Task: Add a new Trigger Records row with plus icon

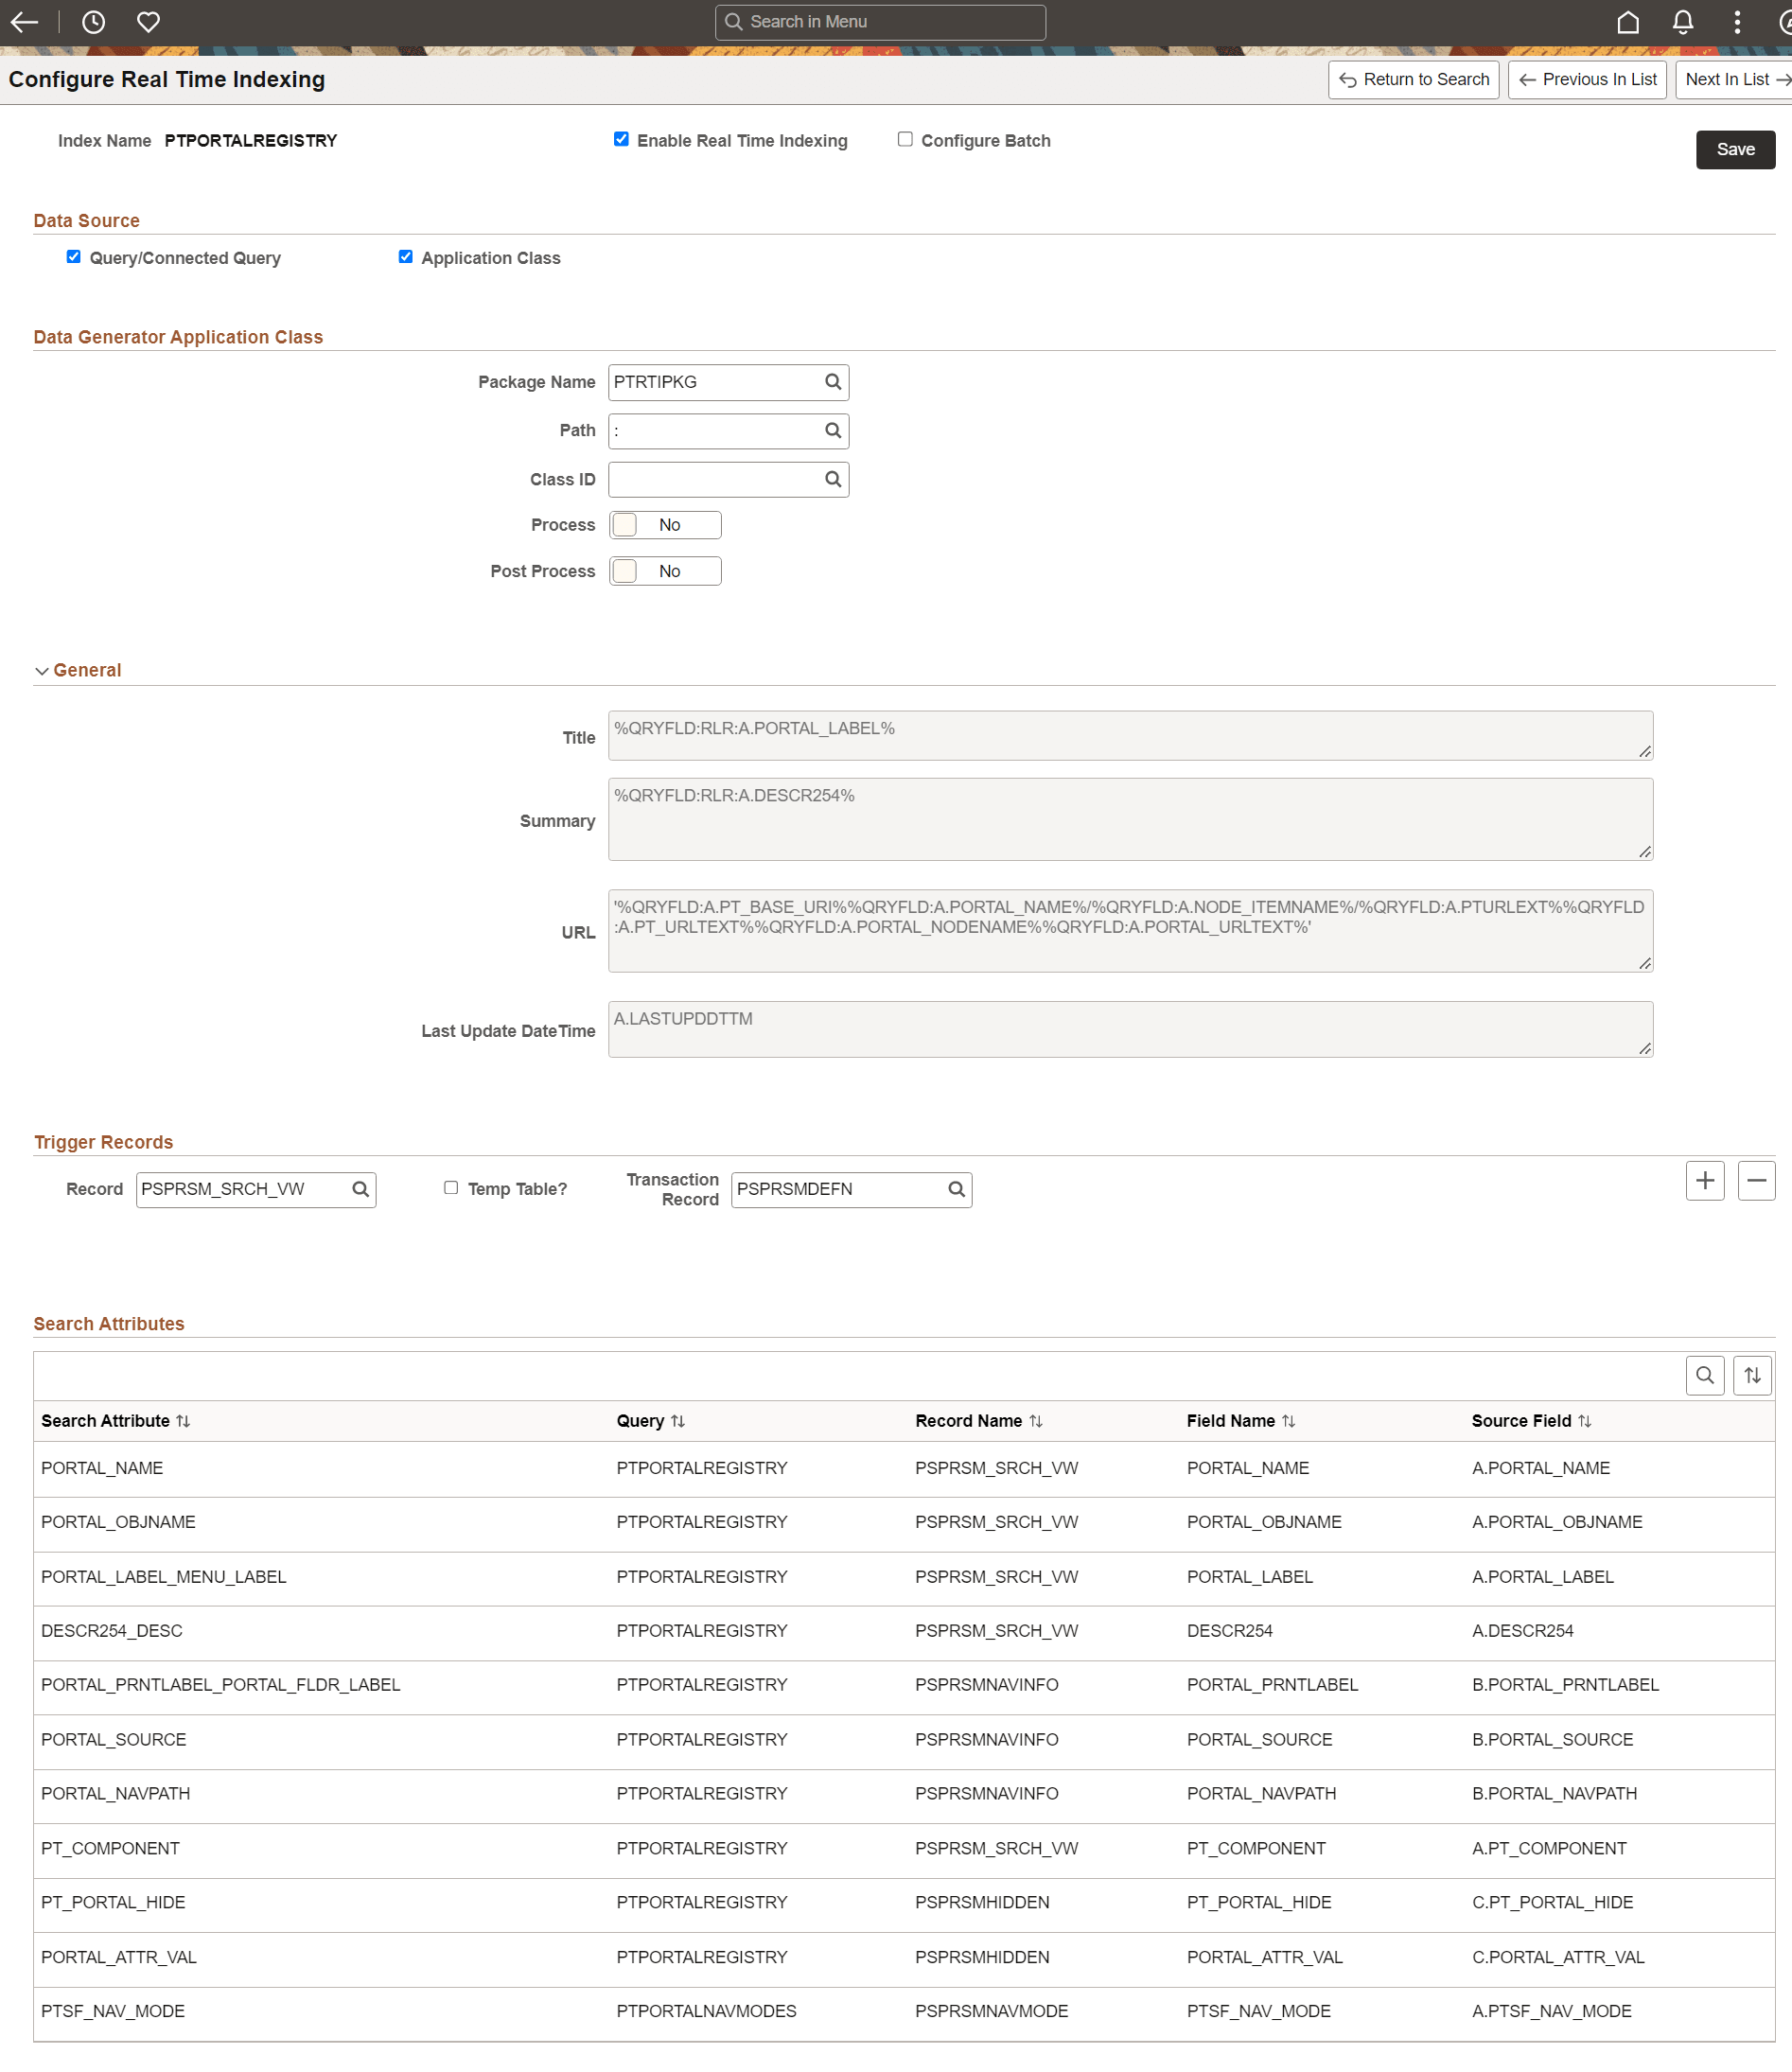Action: tap(1706, 1181)
